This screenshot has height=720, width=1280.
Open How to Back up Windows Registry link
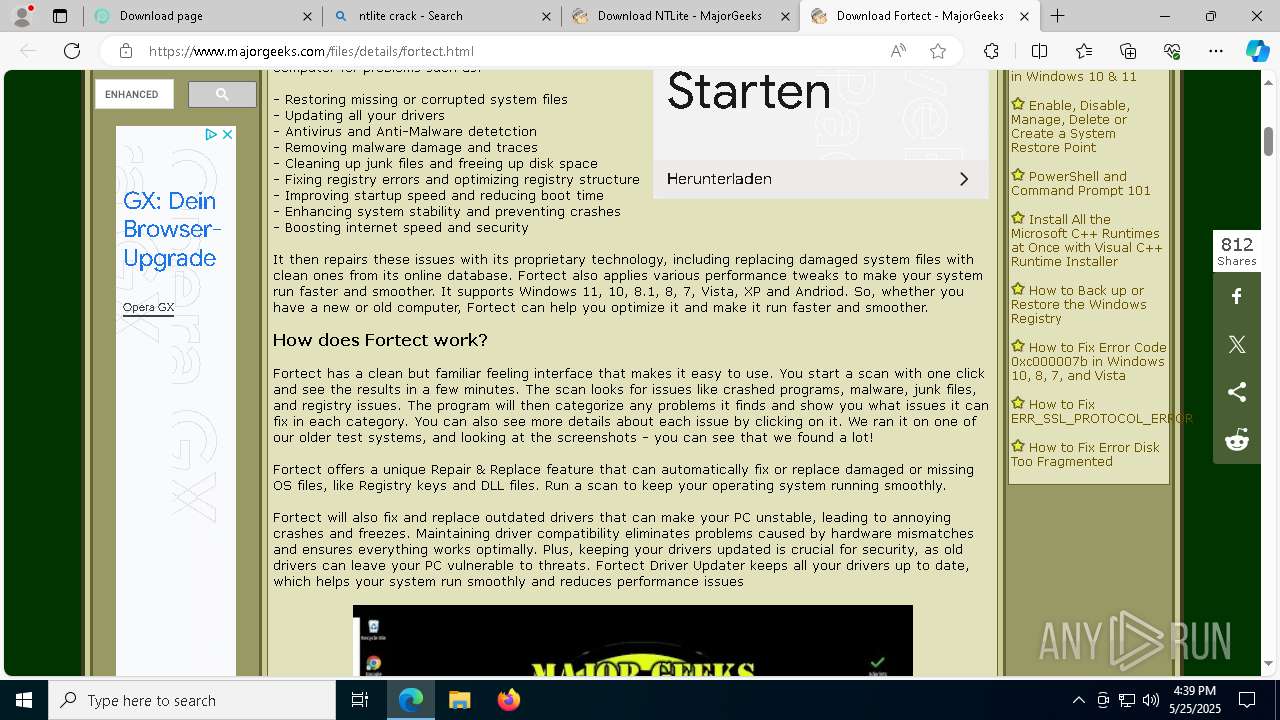click(x=1077, y=304)
